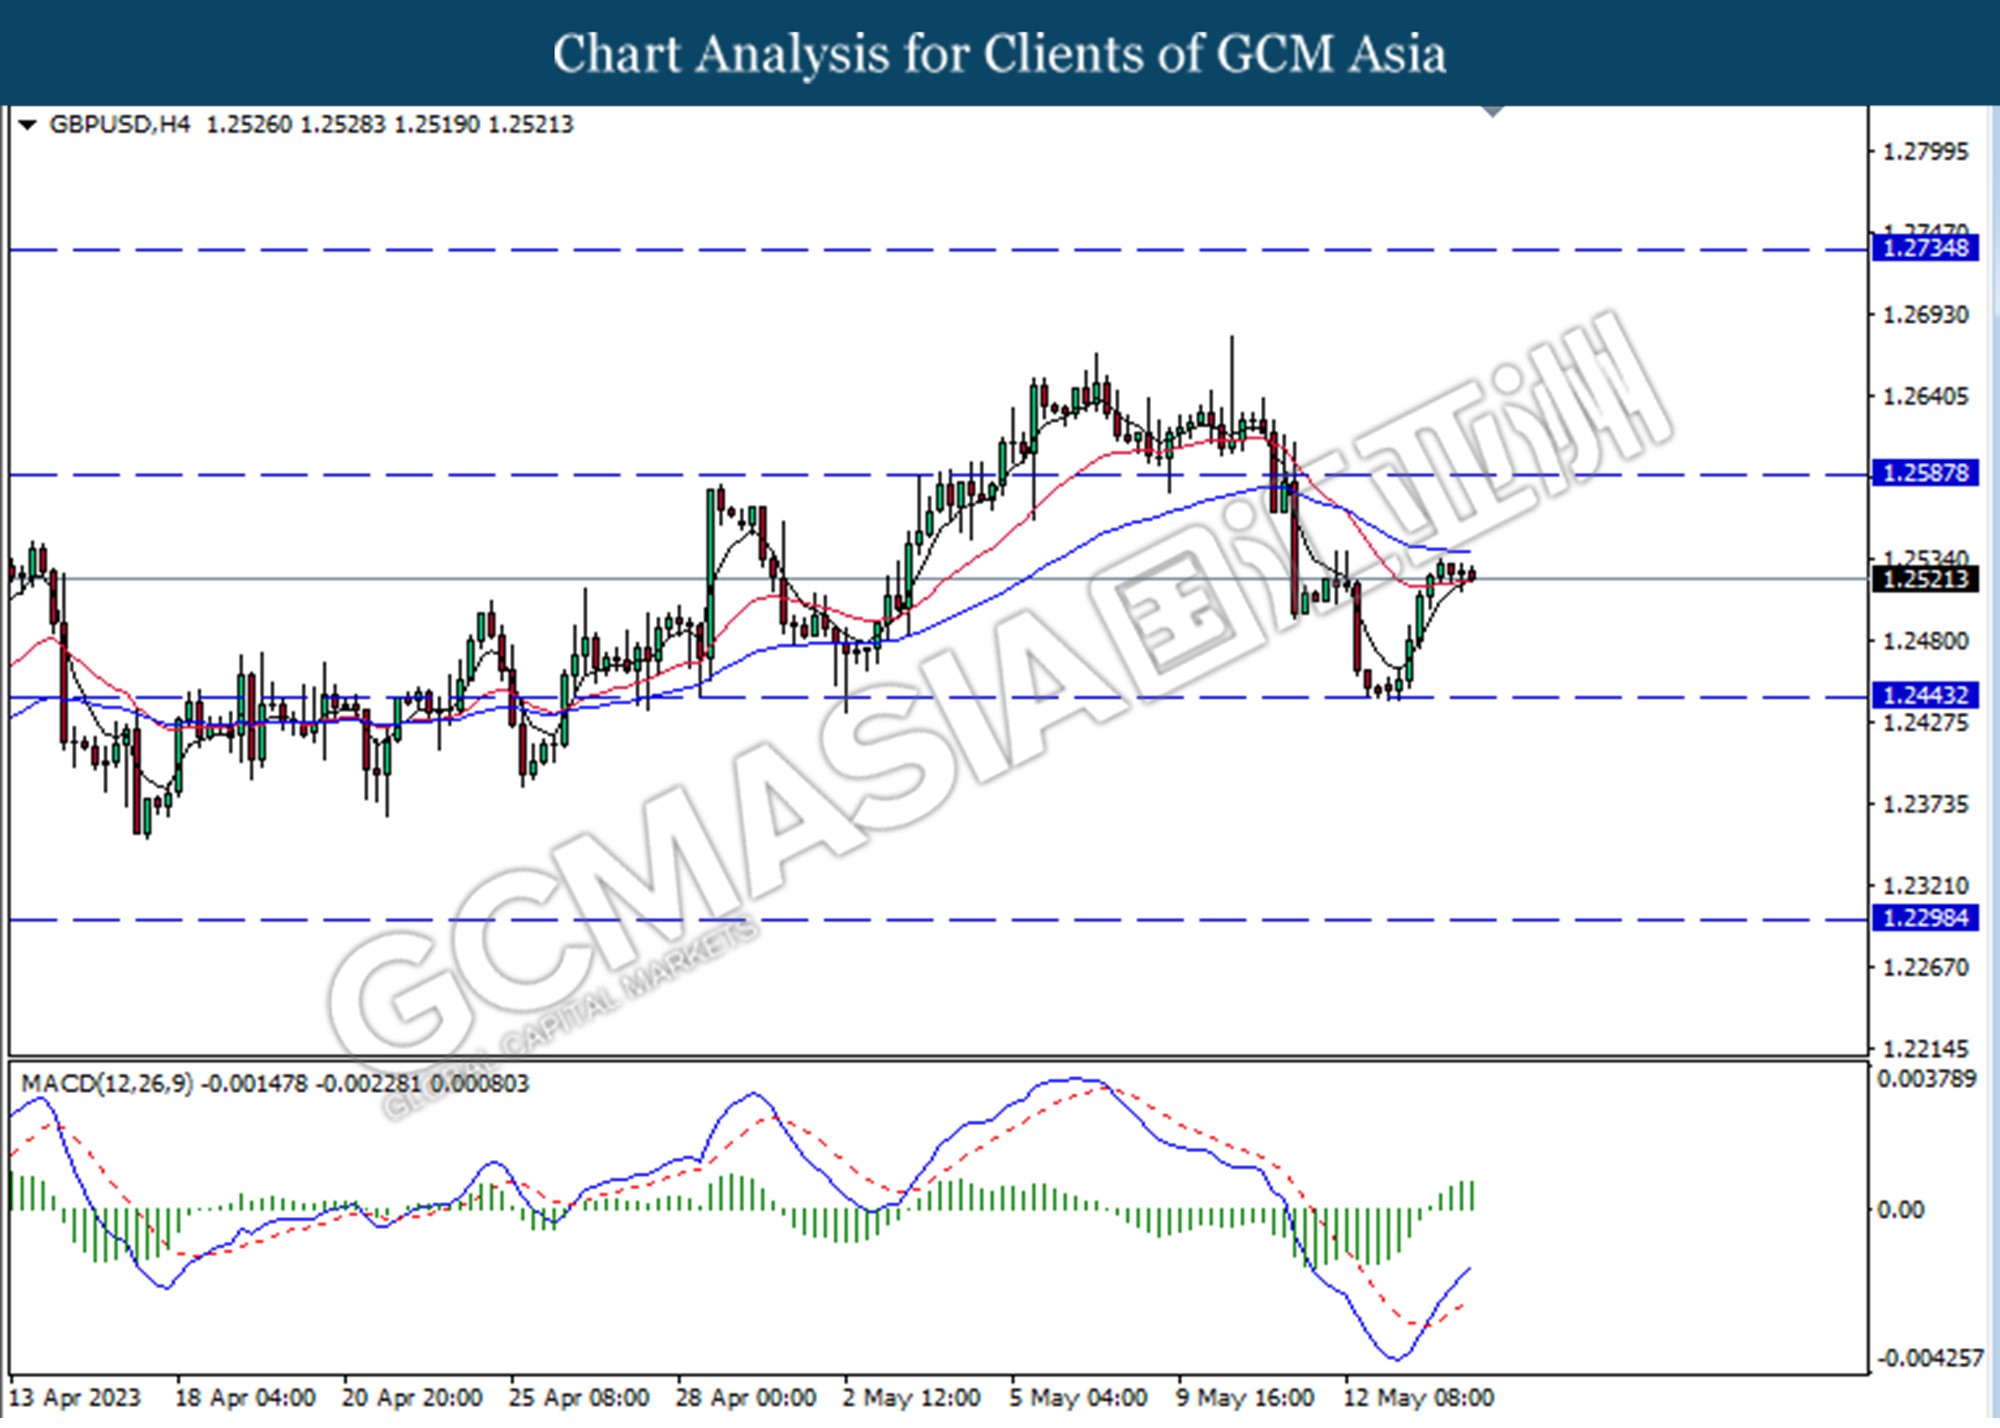Click the current price 1.25213 label
The height and width of the screenshot is (1428, 2000).
point(1925,579)
